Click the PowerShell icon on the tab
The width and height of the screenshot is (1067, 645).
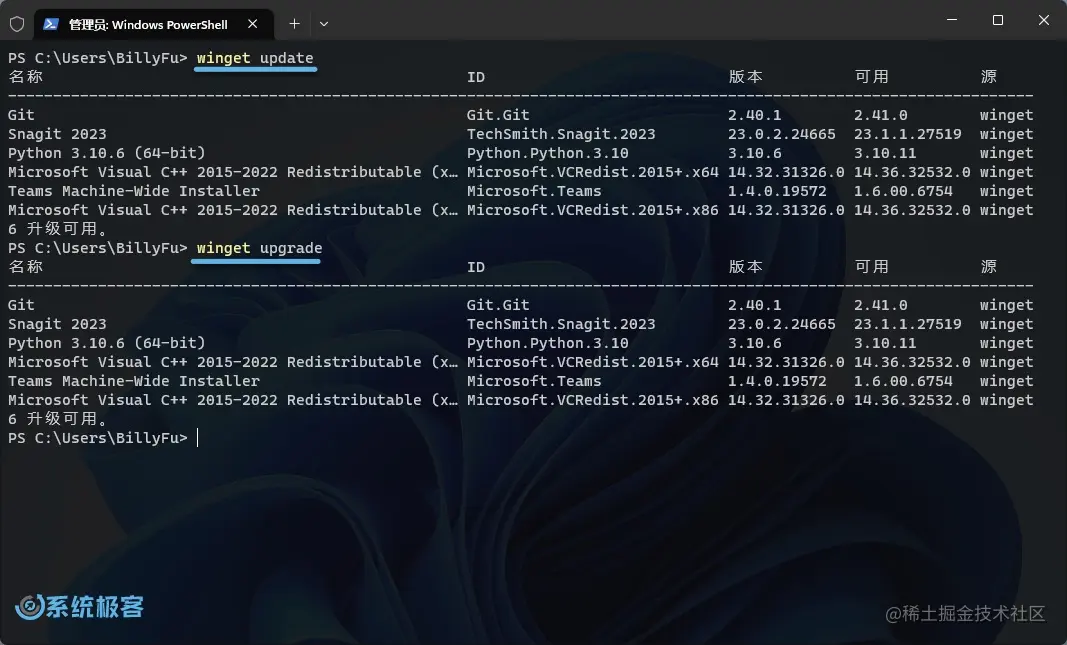coord(50,24)
